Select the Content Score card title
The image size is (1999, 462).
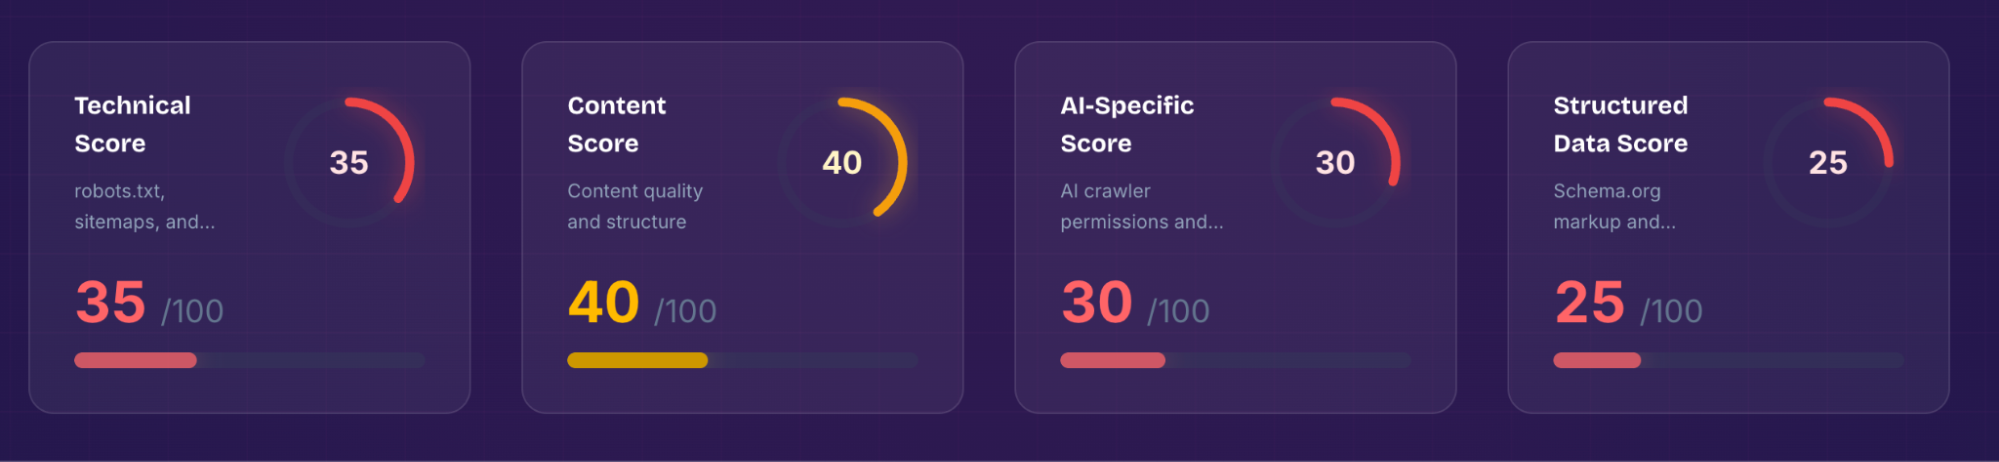tap(616, 124)
